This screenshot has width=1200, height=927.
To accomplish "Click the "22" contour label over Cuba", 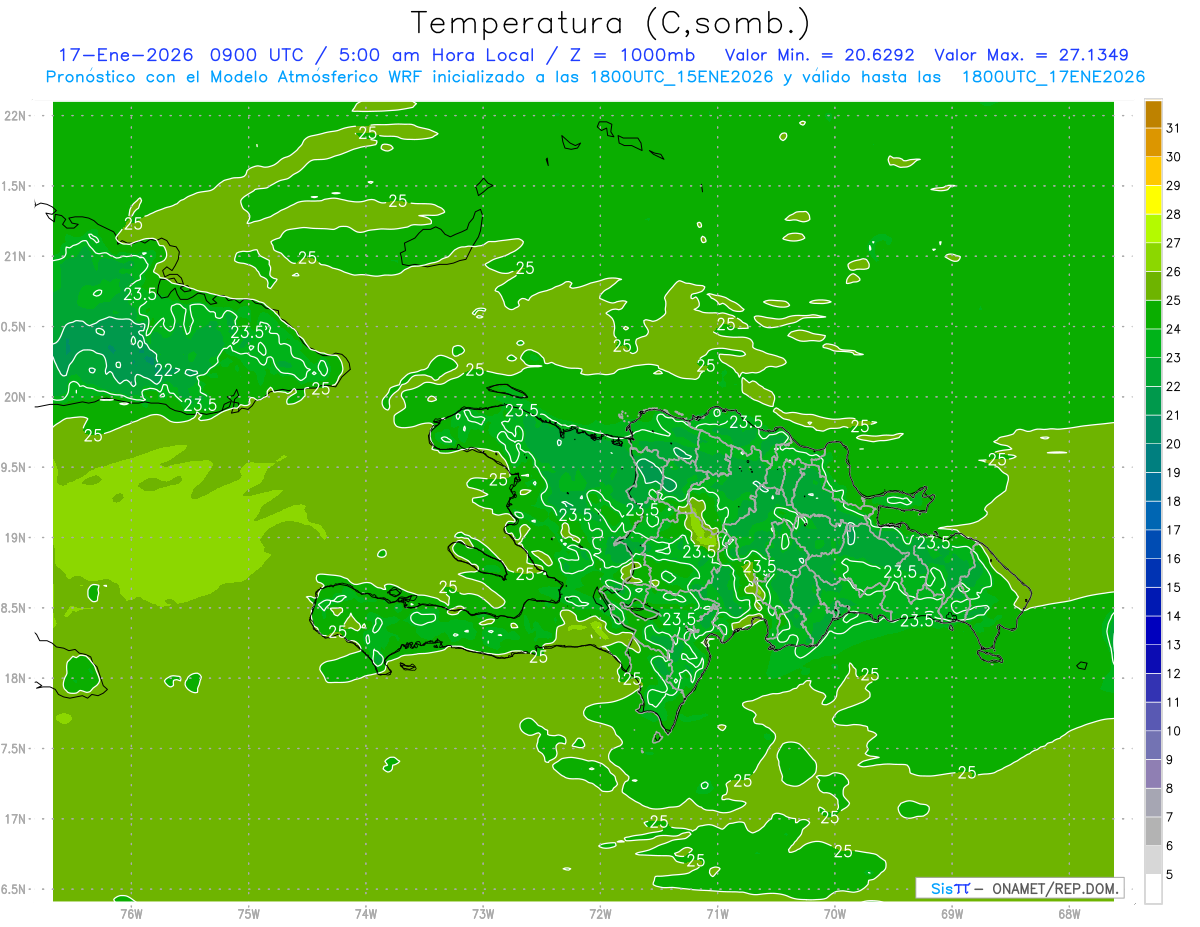I will tap(164, 370).
